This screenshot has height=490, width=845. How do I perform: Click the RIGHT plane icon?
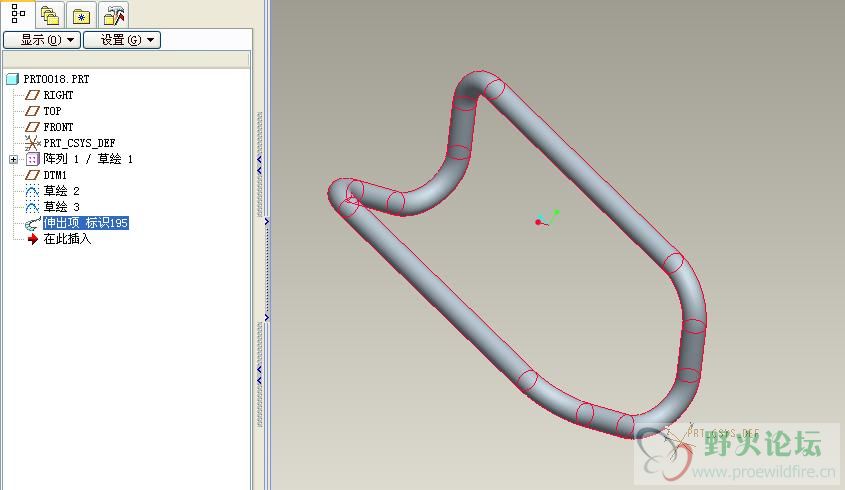[32, 95]
